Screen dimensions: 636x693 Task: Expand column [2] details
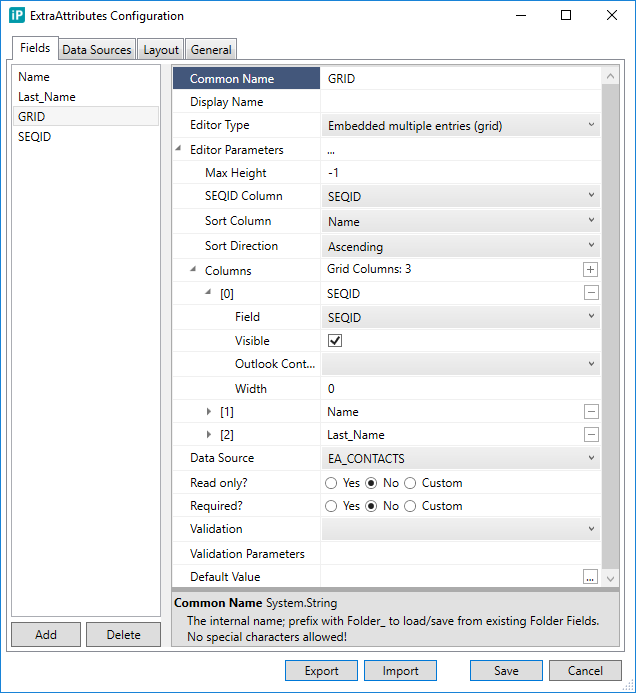(209, 434)
